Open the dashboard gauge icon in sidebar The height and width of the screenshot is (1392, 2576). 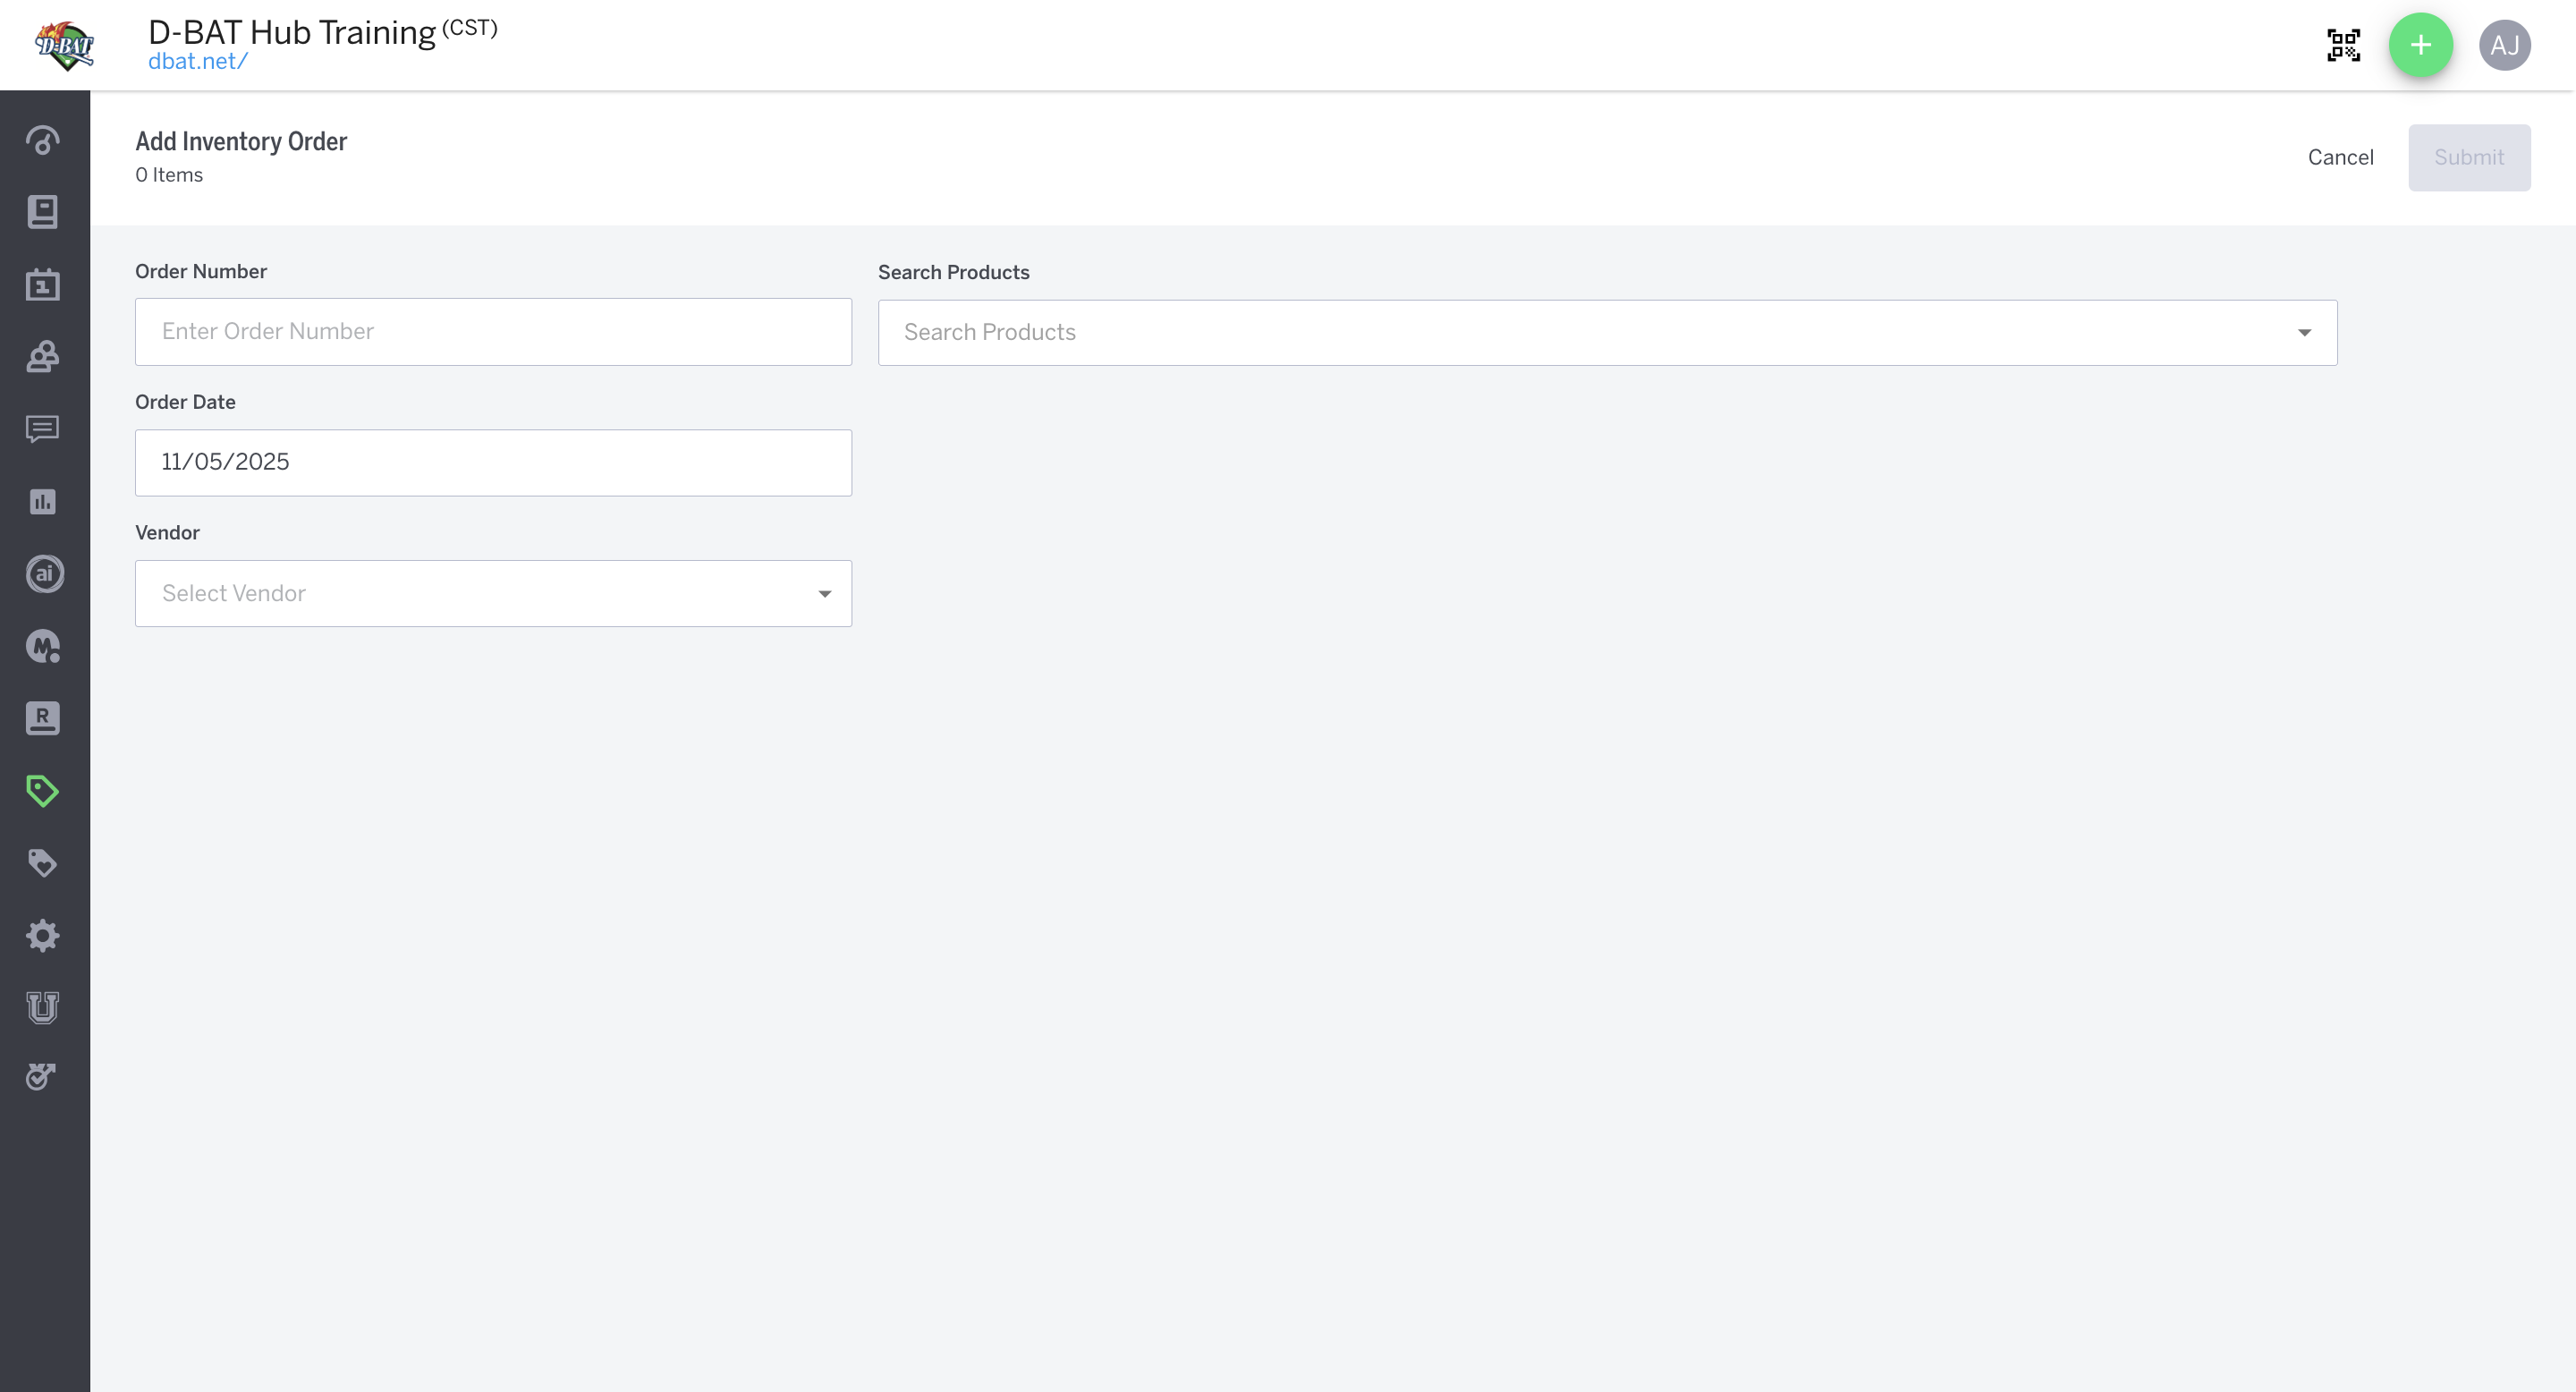(x=43, y=140)
